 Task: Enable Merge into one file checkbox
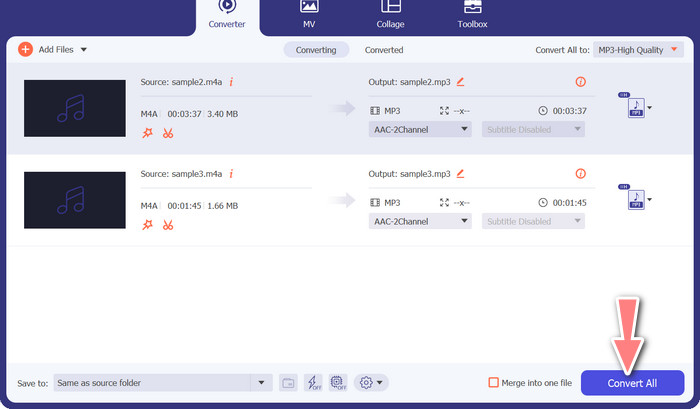coord(493,383)
